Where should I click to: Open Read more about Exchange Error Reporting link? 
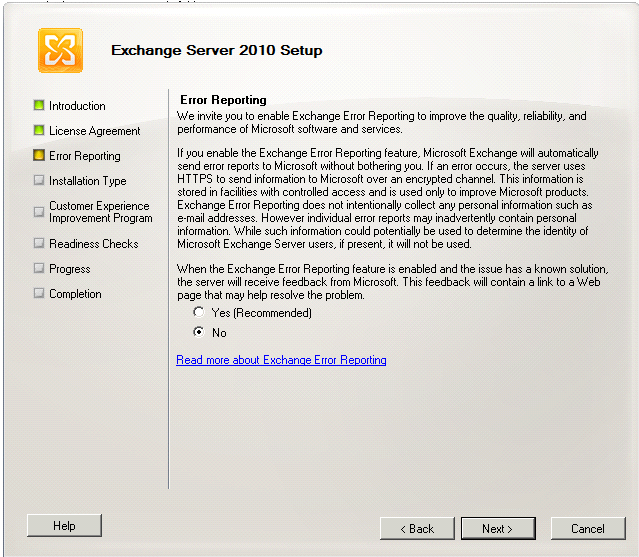tap(281, 360)
